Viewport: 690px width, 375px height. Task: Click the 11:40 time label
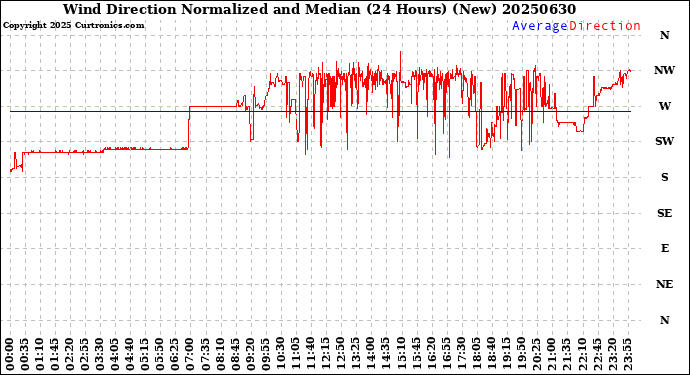(310, 354)
